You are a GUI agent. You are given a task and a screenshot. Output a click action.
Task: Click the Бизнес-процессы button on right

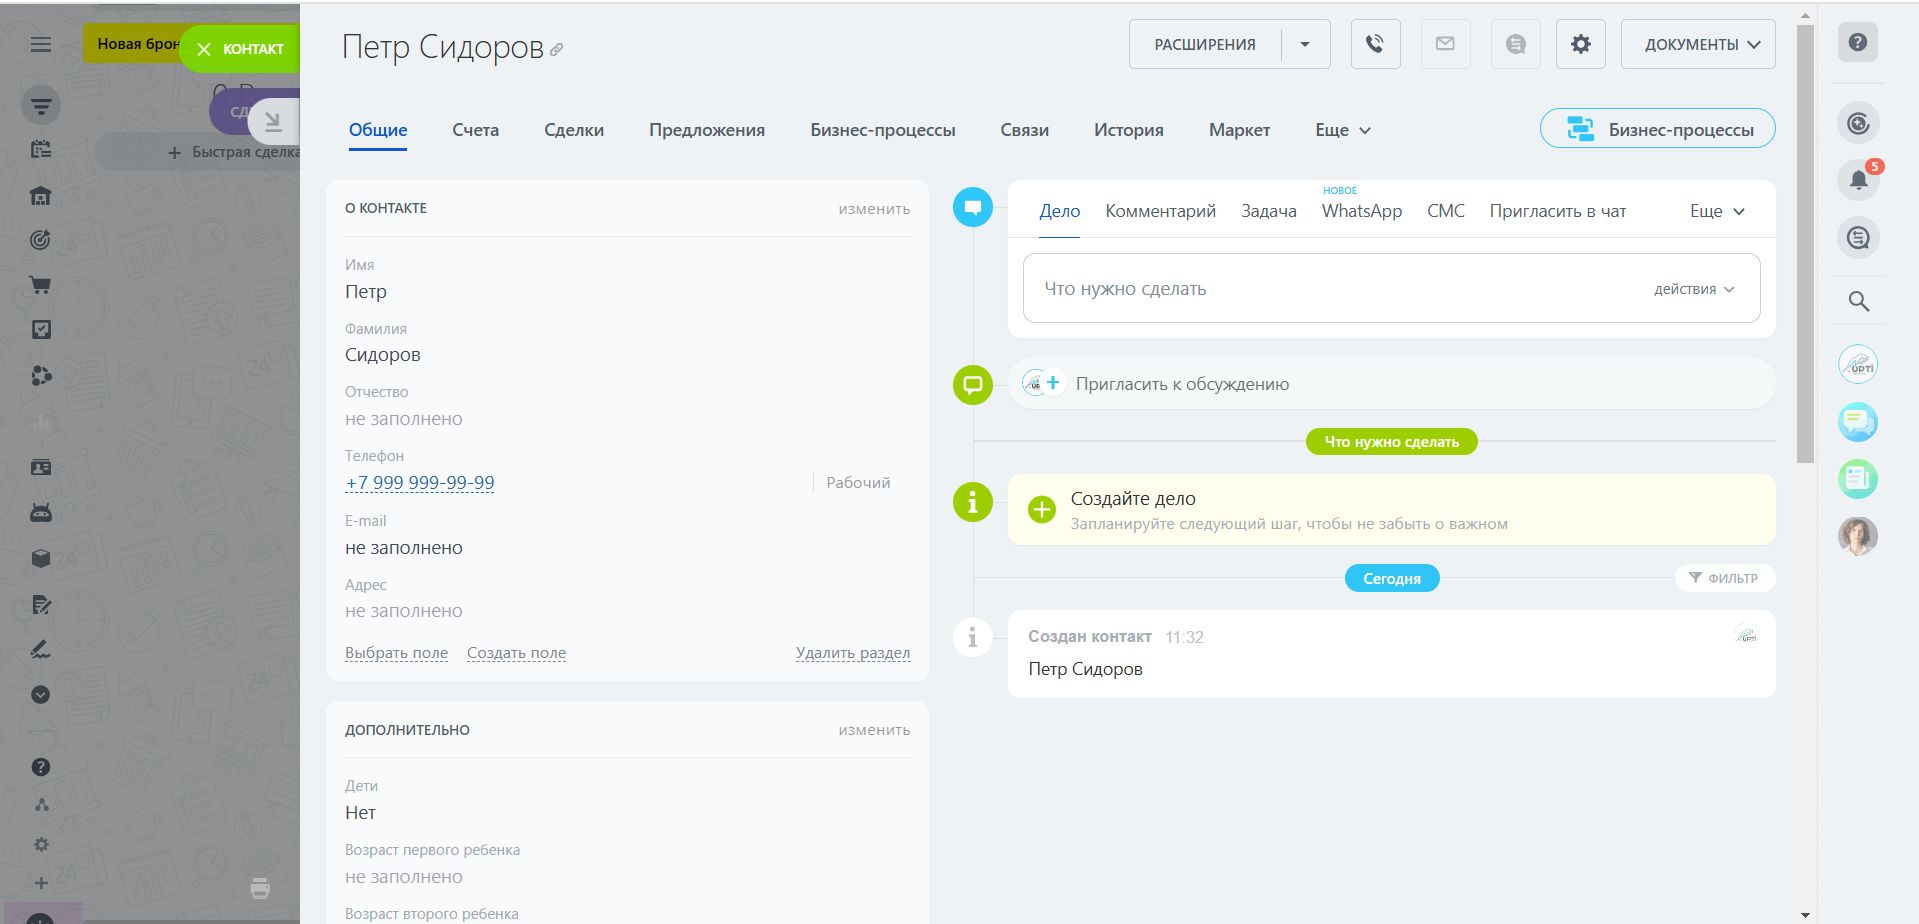click(x=1657, y=129)
